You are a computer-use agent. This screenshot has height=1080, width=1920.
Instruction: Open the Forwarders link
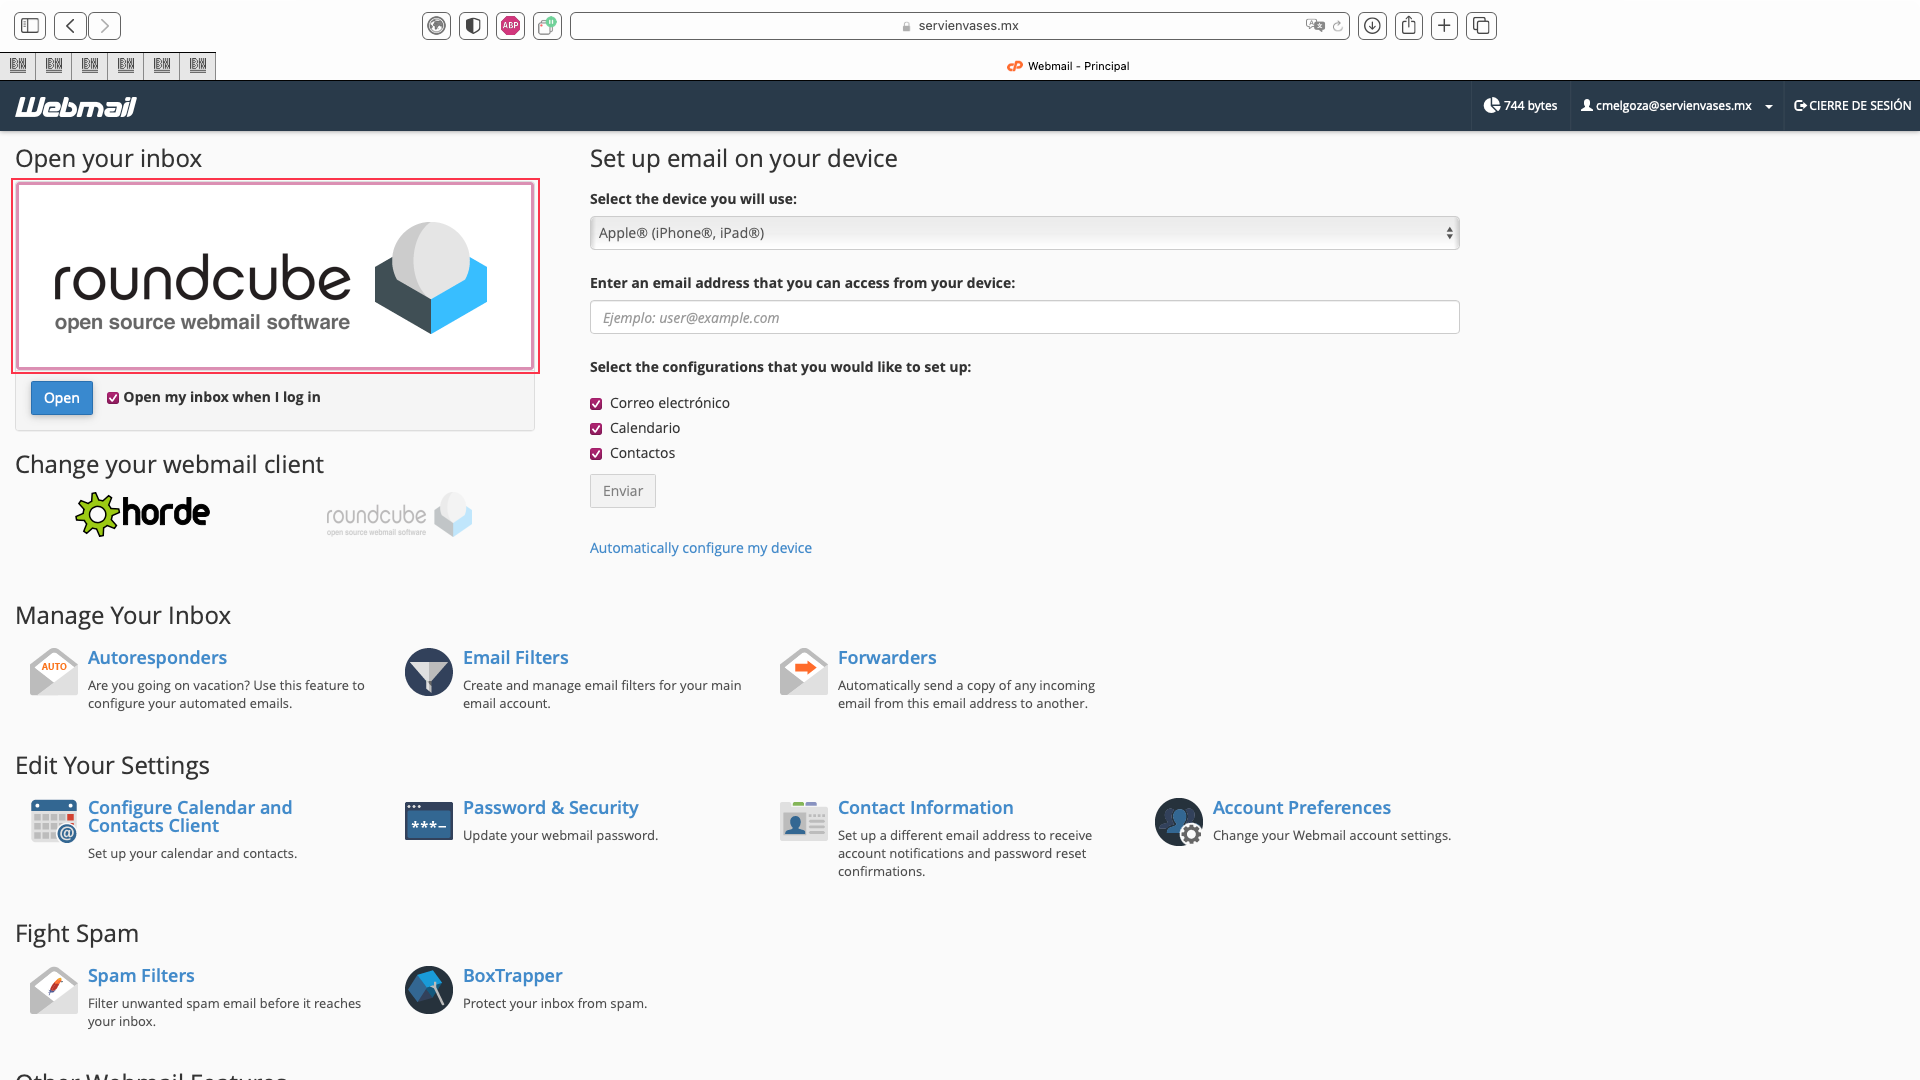[887, 658]
